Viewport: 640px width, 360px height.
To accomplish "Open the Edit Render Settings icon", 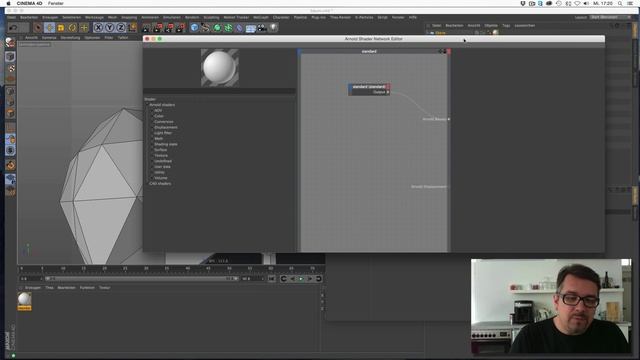I will coord(181,28).
